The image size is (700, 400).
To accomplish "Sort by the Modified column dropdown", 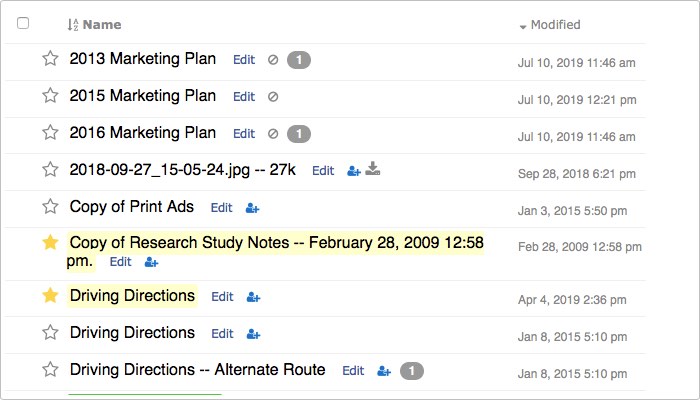I will pos(550,25).
